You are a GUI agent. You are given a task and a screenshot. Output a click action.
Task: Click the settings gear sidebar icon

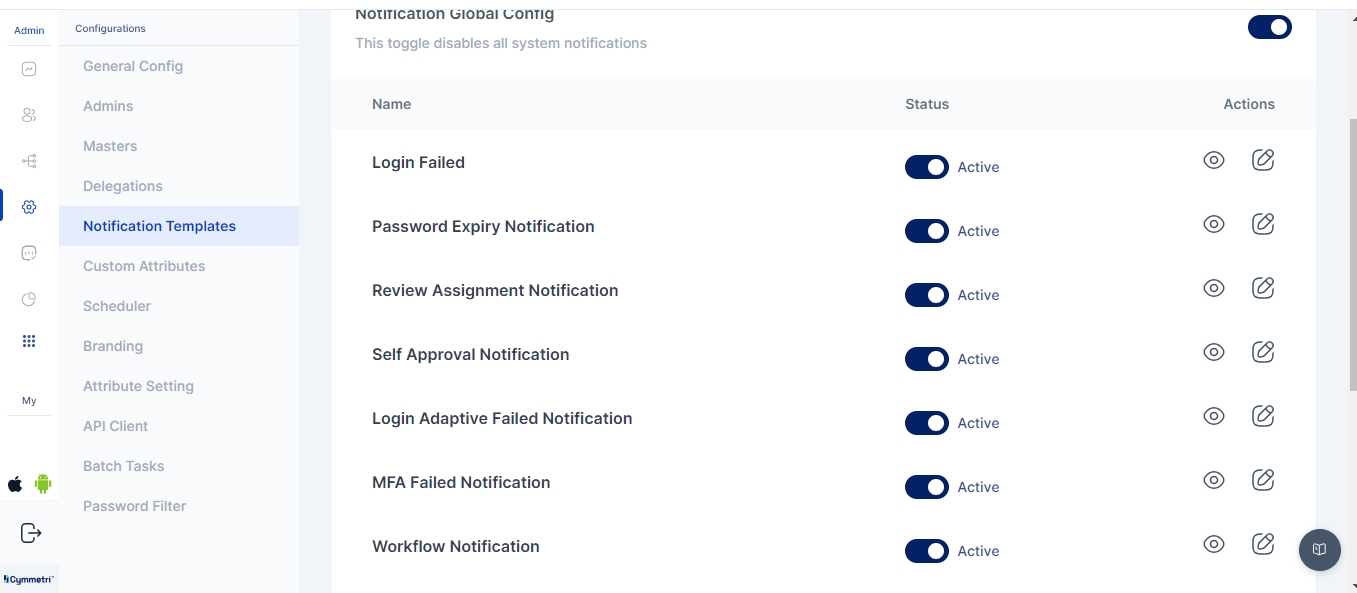click(29, 207)
